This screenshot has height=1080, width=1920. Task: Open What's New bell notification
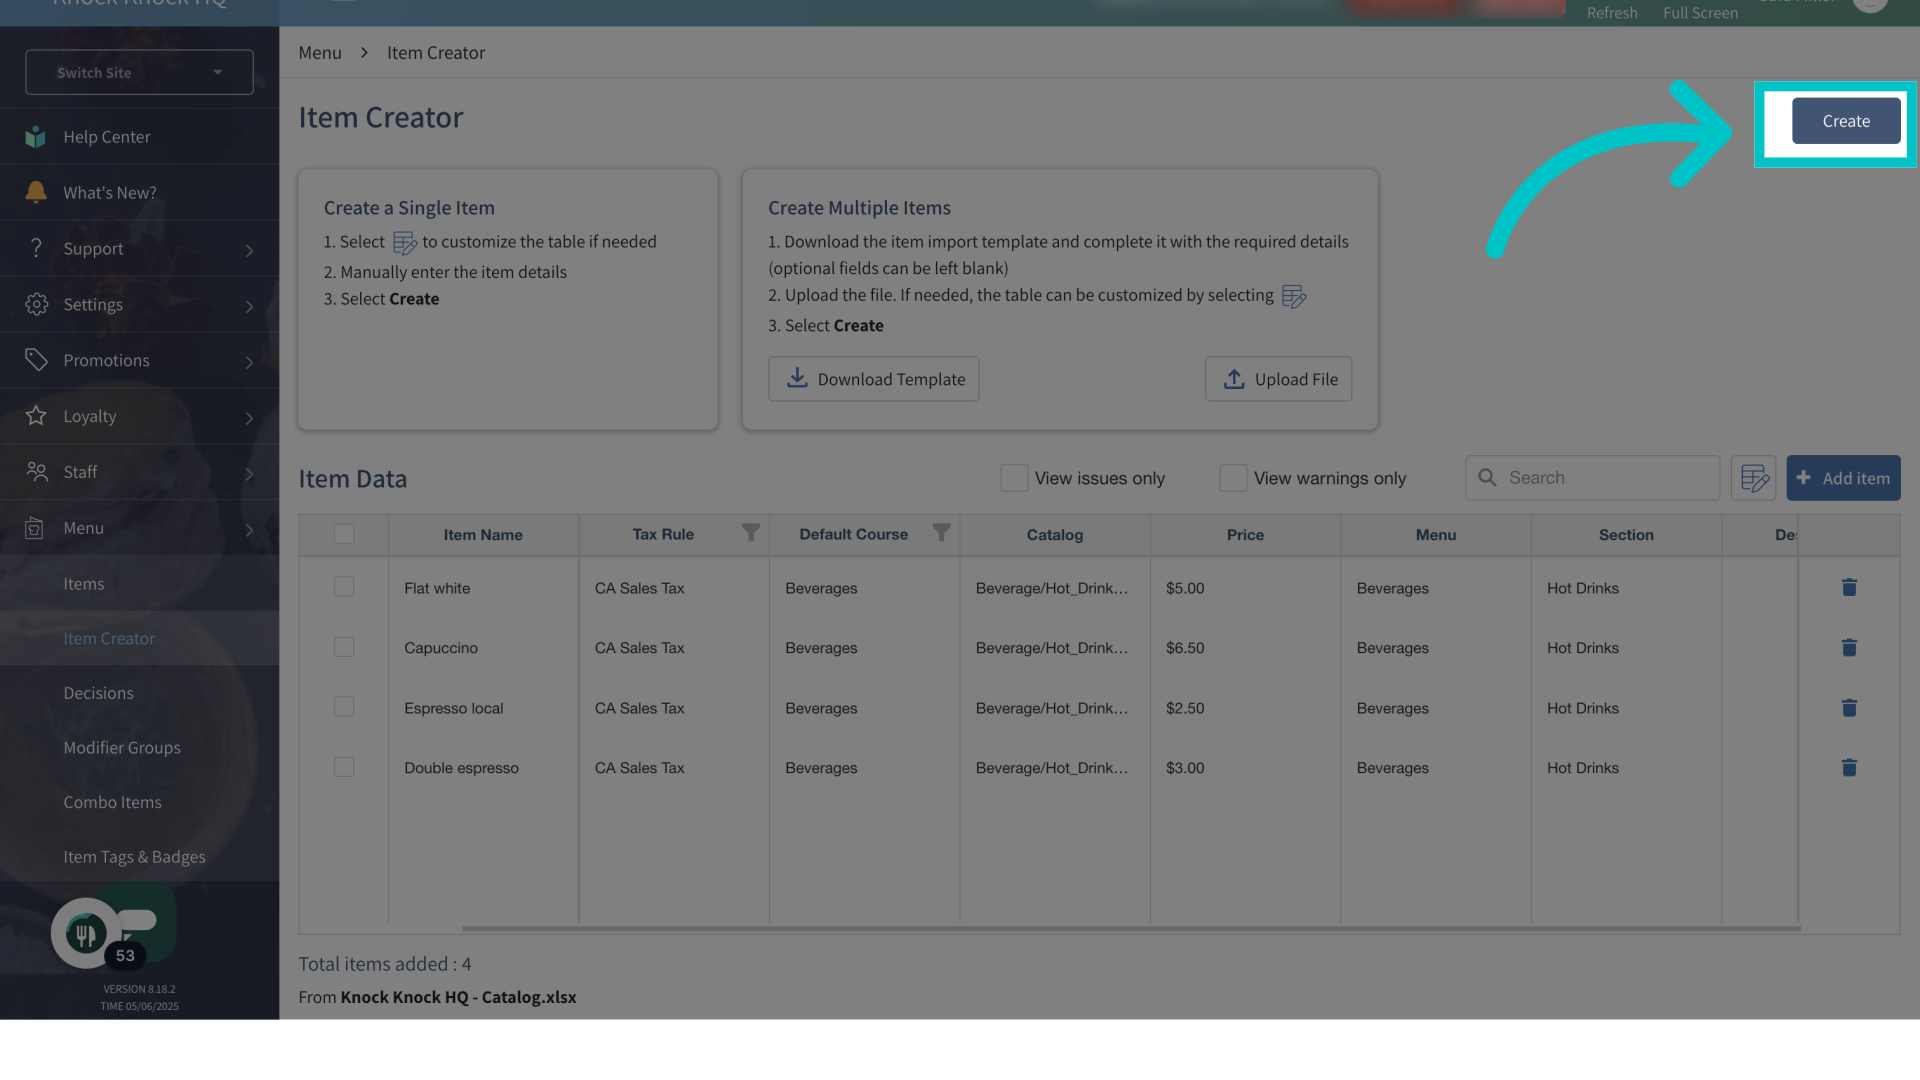click(36, 192)
